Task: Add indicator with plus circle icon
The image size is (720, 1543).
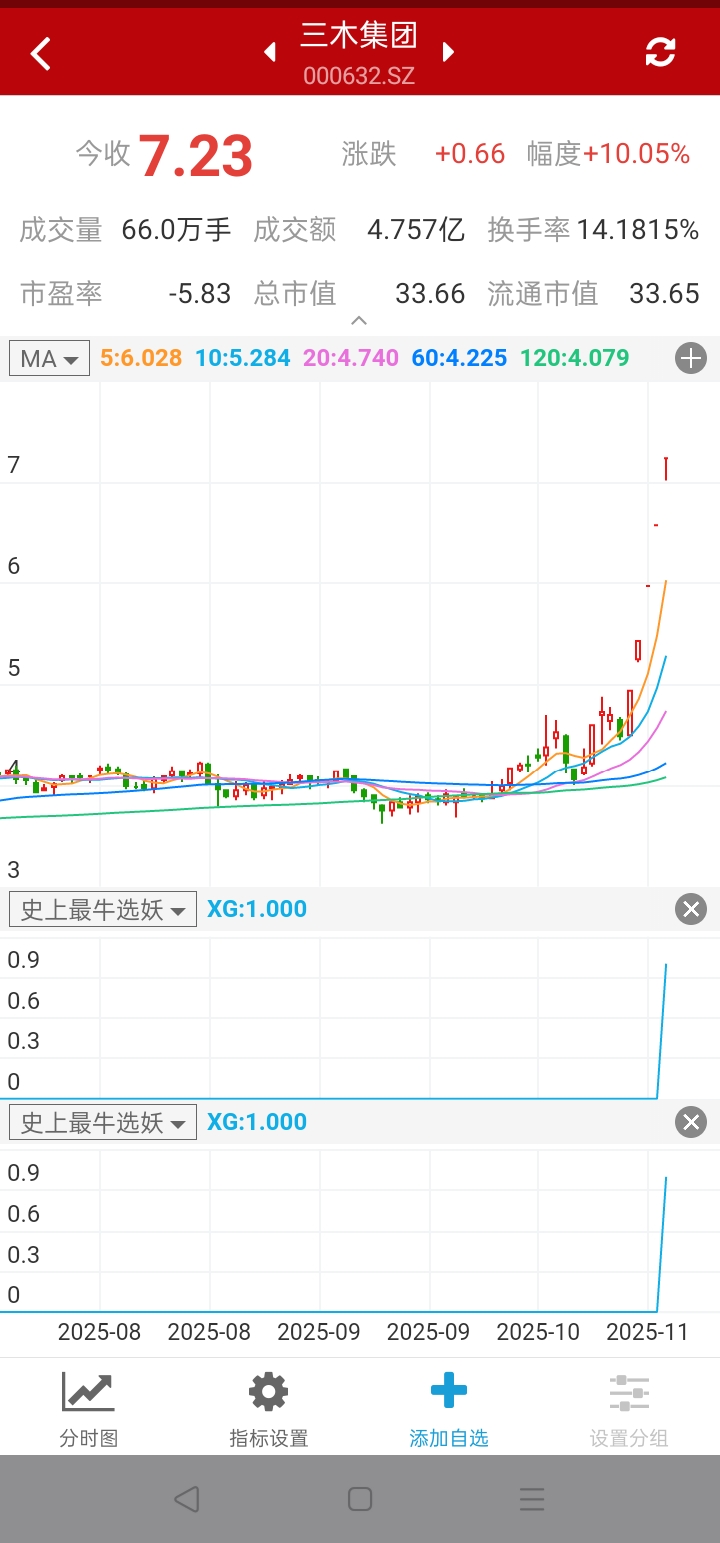Action: click(691, 358)
